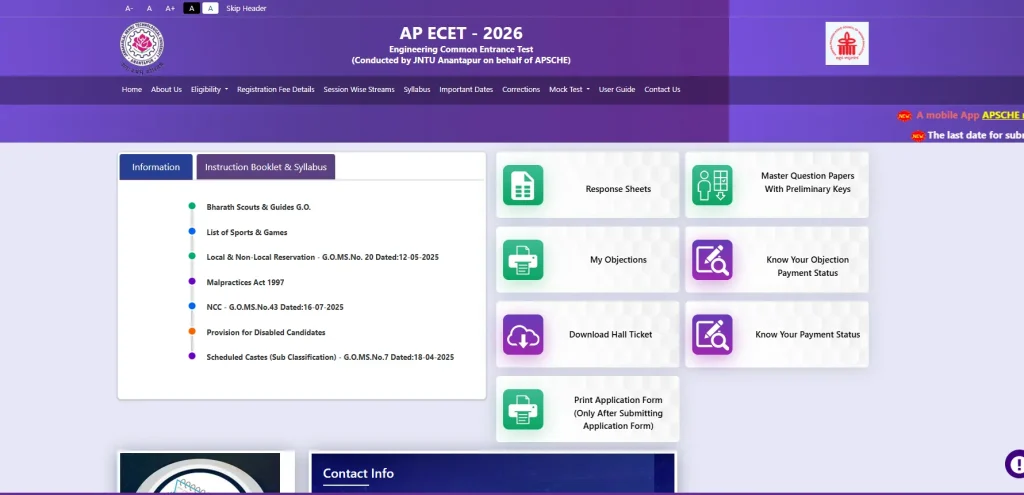Increase font size with A+ button
This screenshot has width=1024, height=495.
pyautogui.click(x=170, y=8)
